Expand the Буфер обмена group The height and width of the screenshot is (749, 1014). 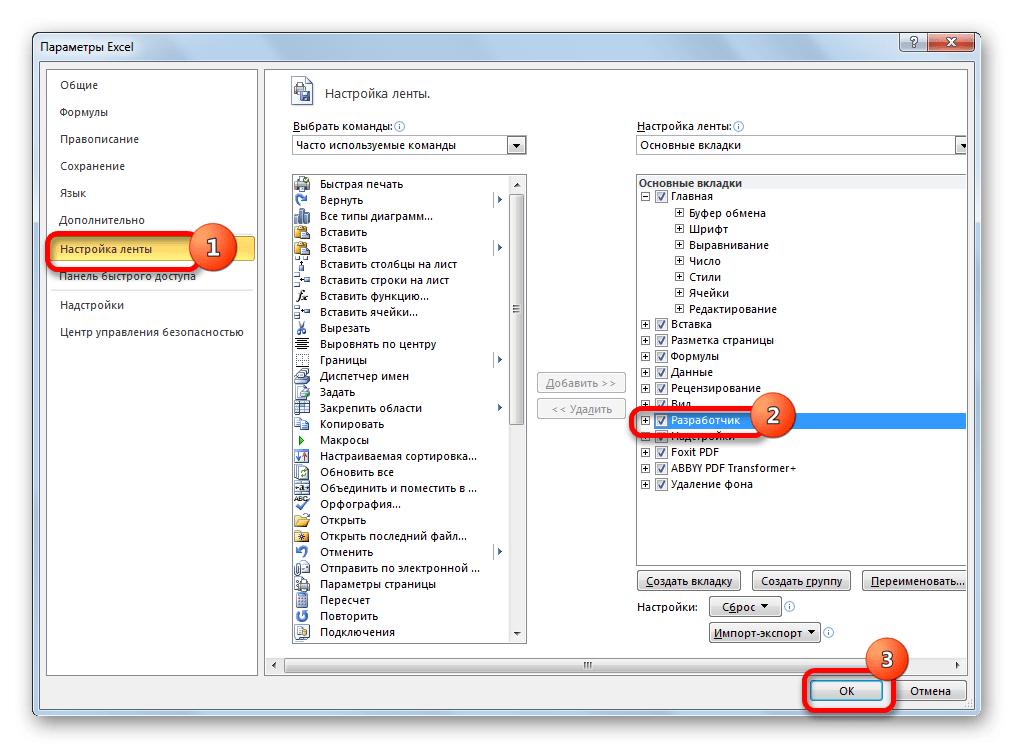tap(679, 213)
